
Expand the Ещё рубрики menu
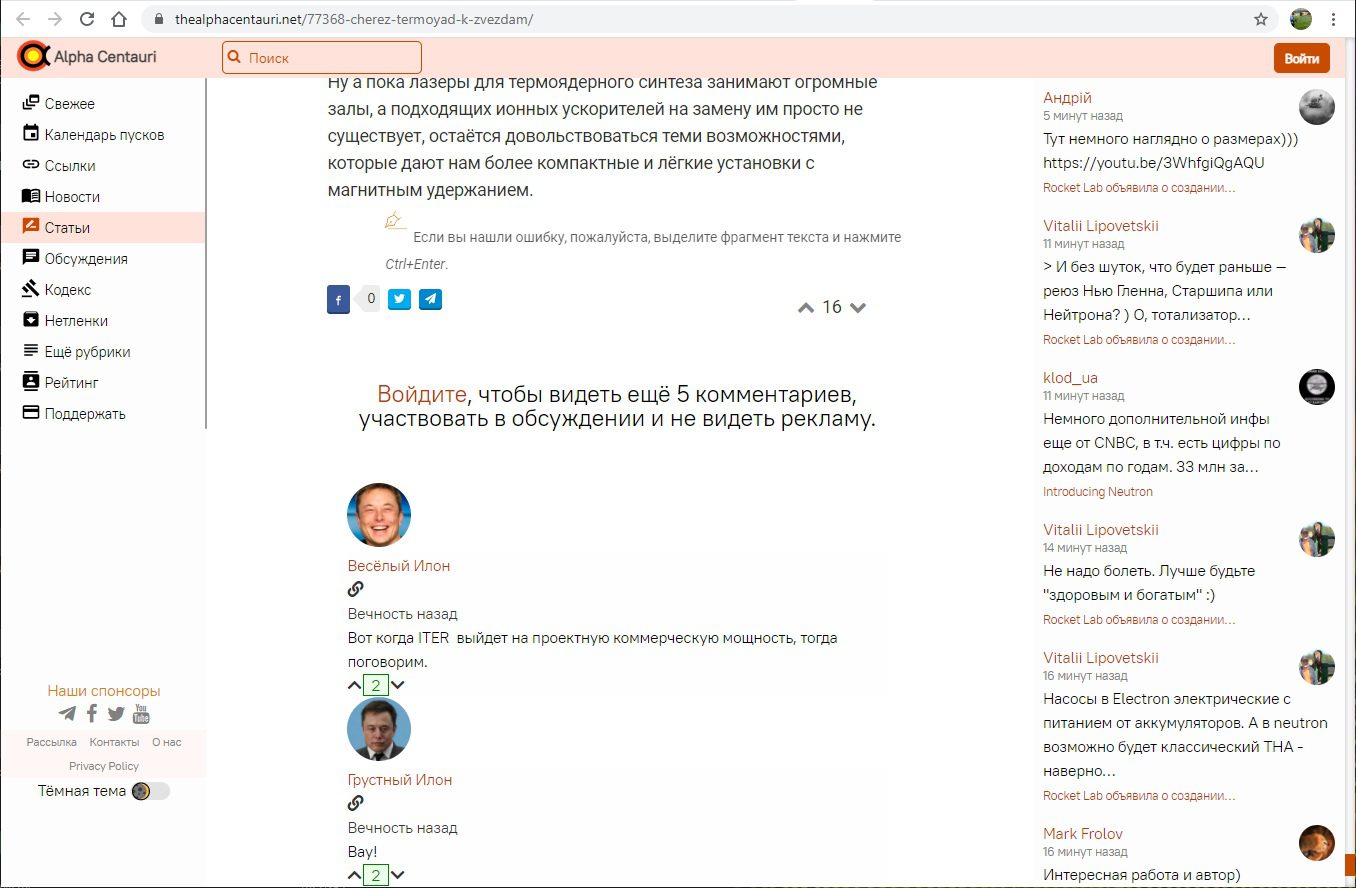pos(87,352)
